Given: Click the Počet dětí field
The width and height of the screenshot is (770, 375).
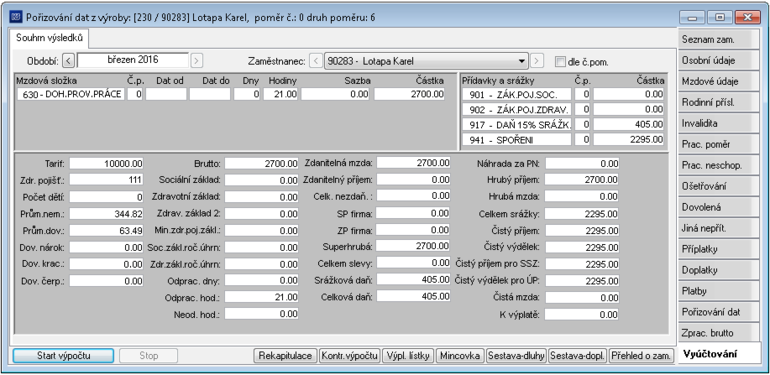Looking at the screenshot, I should click(107, 197).
